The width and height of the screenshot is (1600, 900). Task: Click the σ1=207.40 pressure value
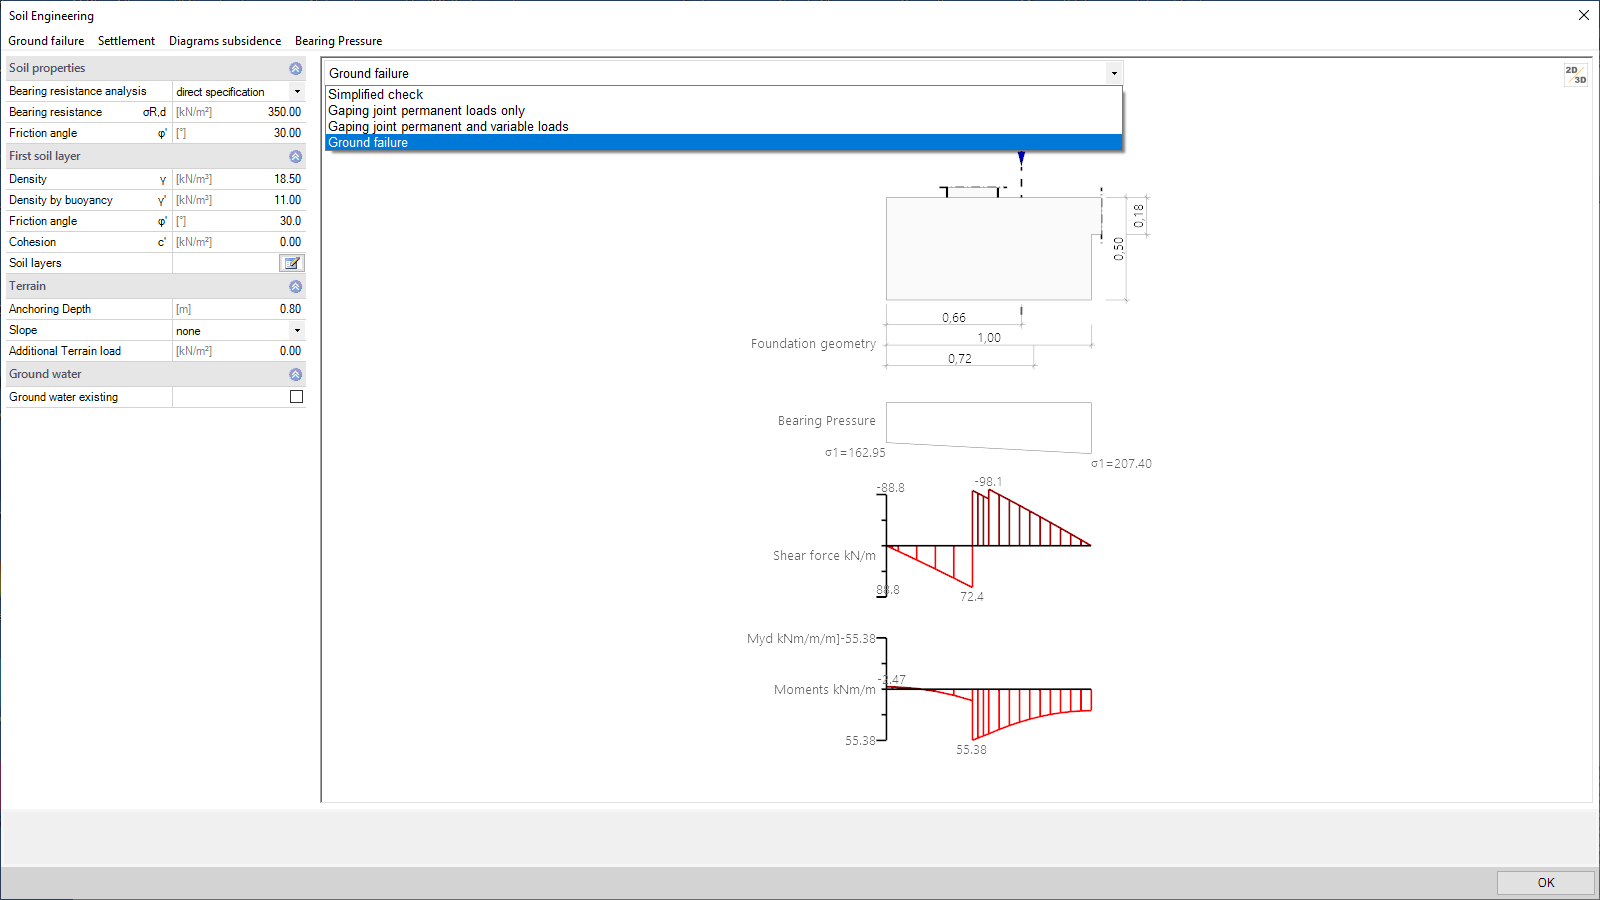(1121, 464)
